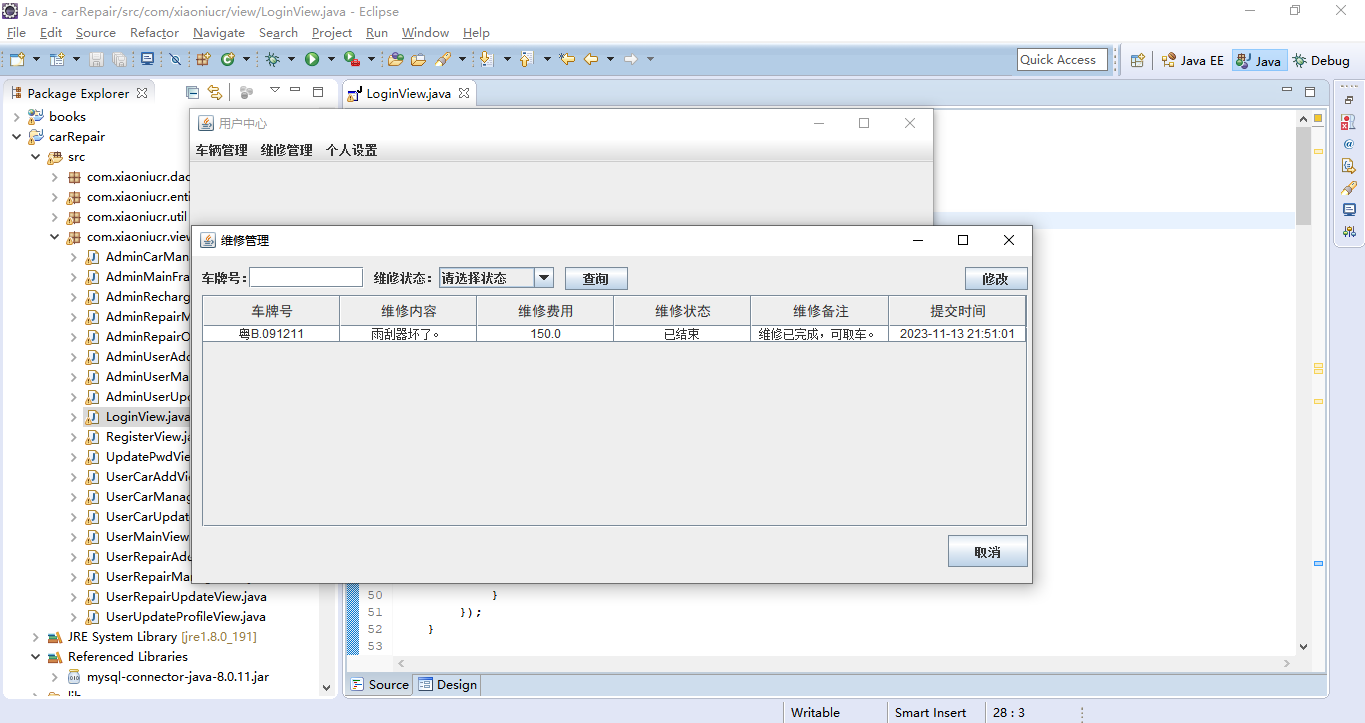Click the New Java Package icon

point(203,59)
